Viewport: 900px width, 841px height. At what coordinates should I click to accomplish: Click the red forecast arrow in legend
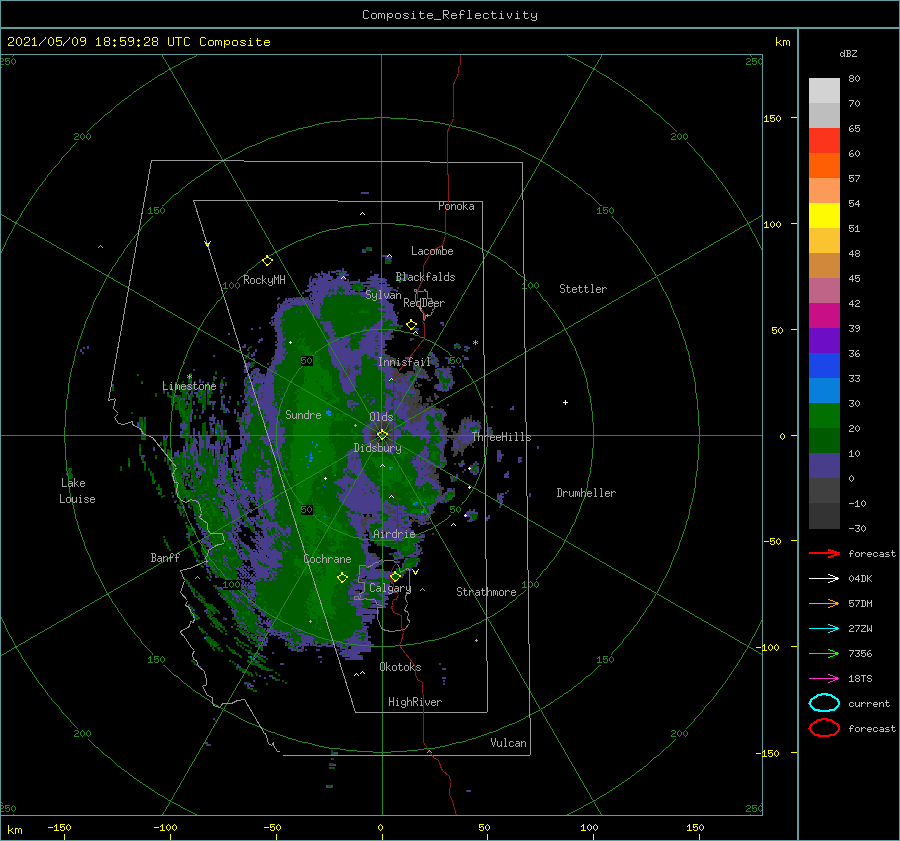[824, 553]
